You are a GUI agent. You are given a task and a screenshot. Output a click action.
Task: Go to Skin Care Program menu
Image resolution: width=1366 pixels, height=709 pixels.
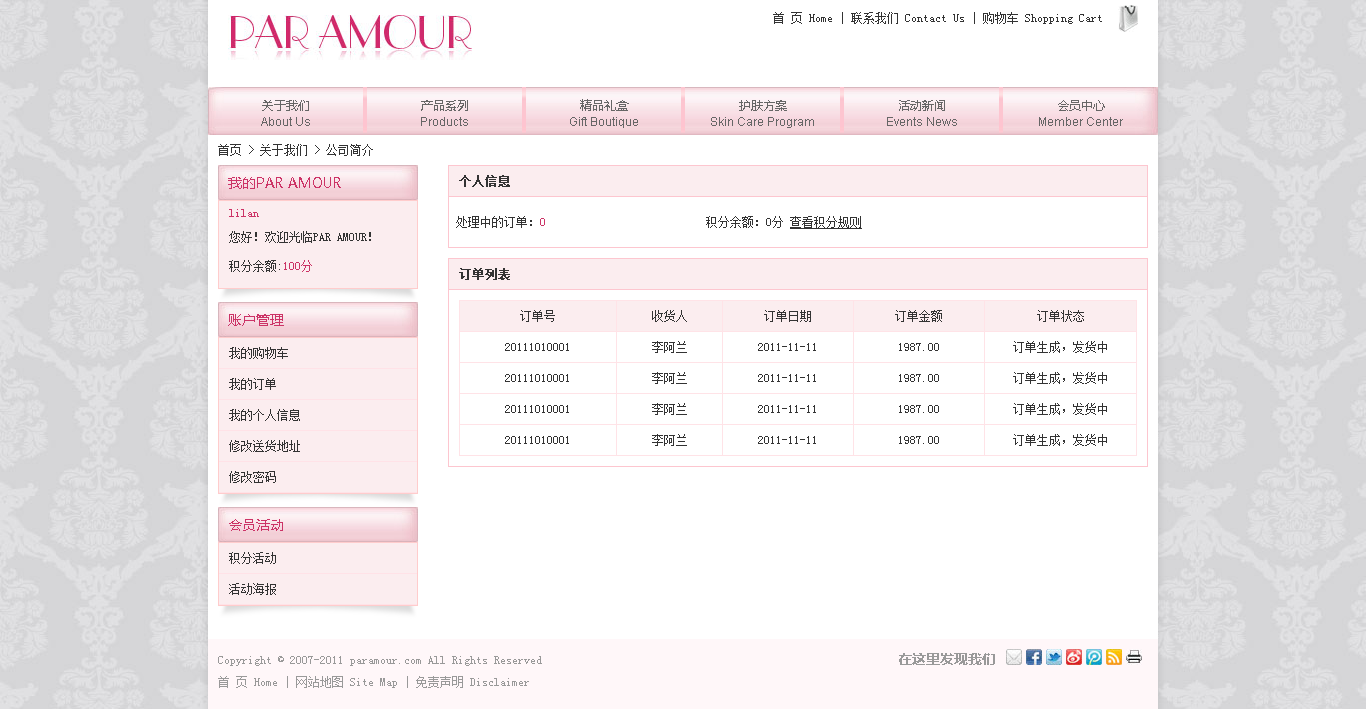(762, 112)
